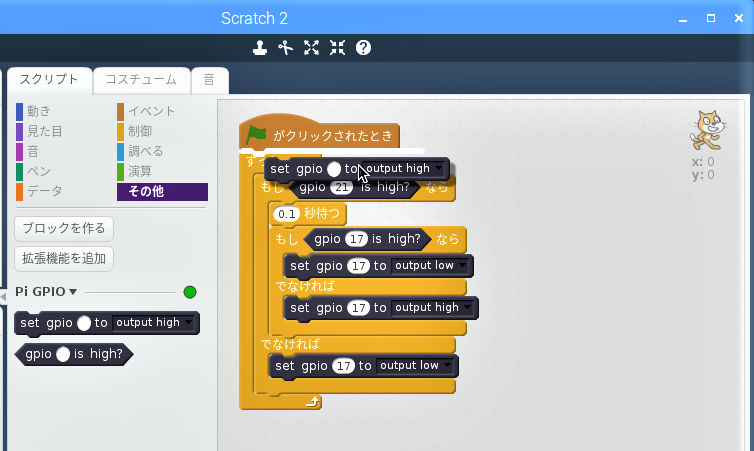Click the palette 'gpio is high?' reporter block
The height and width of the screenshot is (451, 754).
(x=74, y=354)
